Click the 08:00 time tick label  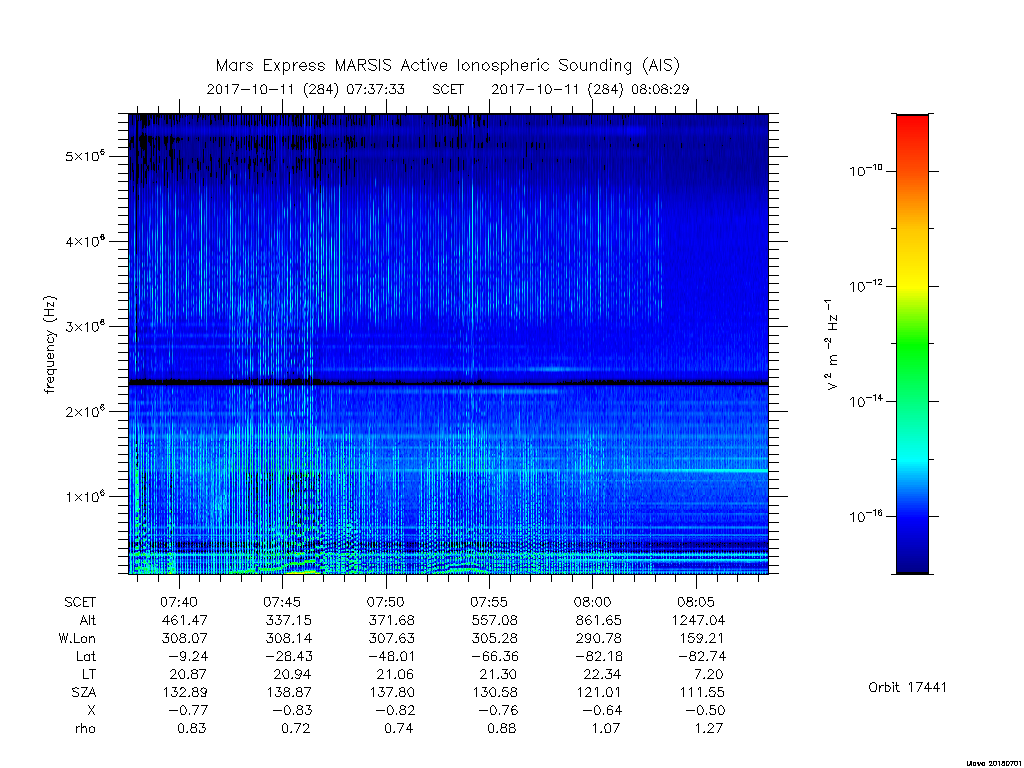(592, 602)
